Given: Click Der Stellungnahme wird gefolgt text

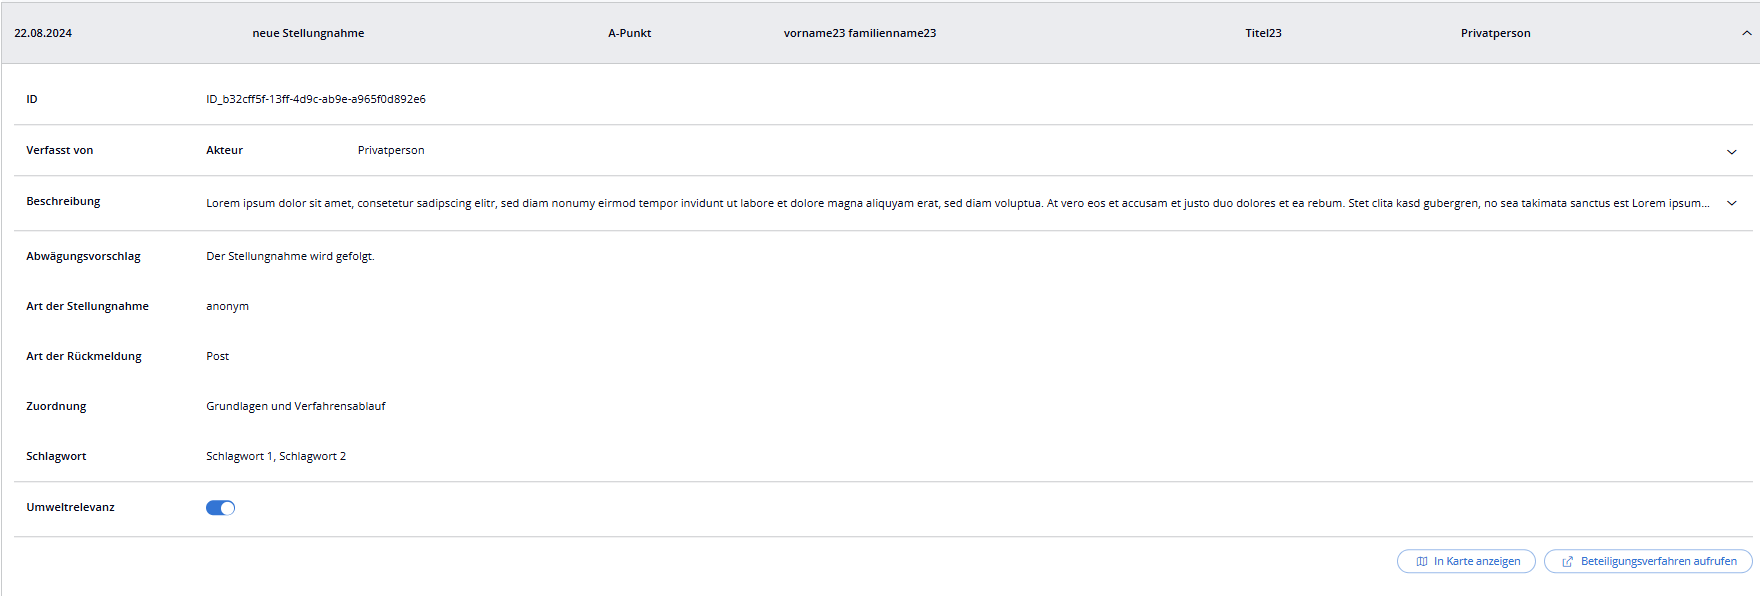Looking at the screenshot, I should 290,256.
